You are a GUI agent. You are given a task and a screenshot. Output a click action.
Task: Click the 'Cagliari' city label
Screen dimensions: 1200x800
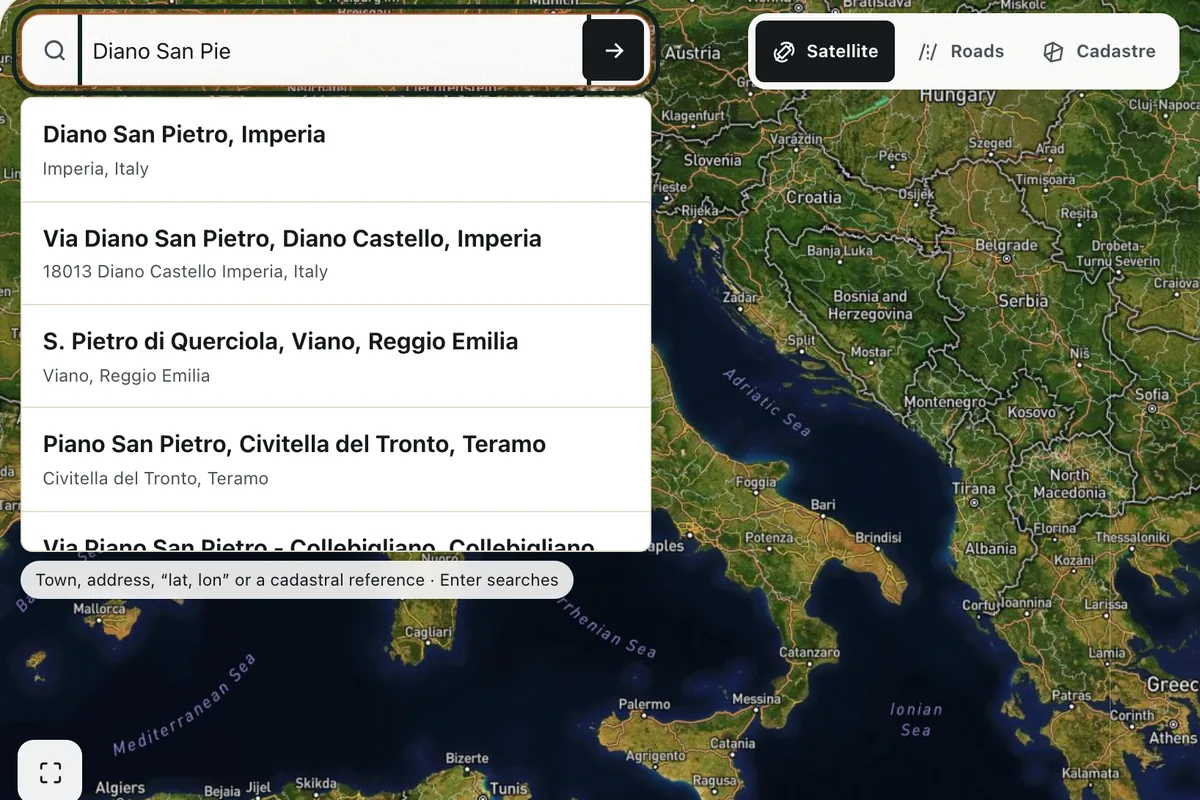point(427,633)
